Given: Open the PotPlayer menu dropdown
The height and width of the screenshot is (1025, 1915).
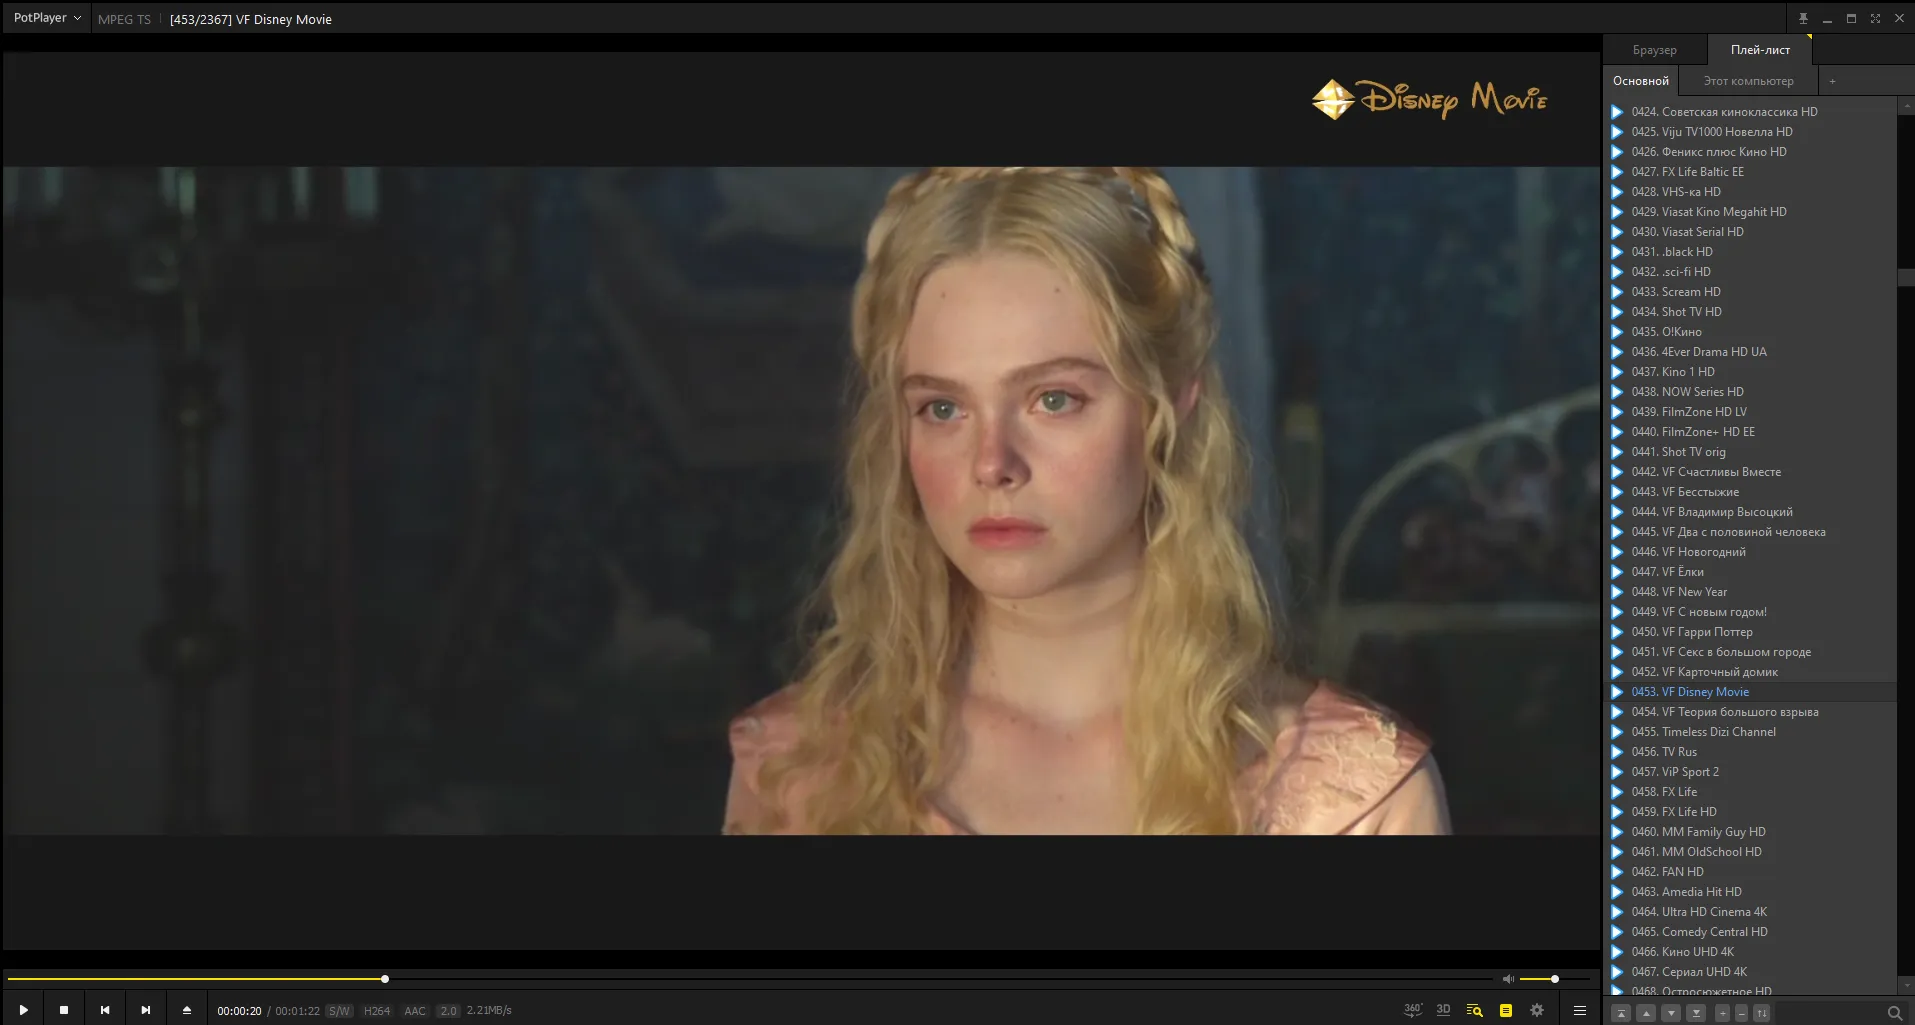Looking at the screenshot, I should (x=47, y=18).
